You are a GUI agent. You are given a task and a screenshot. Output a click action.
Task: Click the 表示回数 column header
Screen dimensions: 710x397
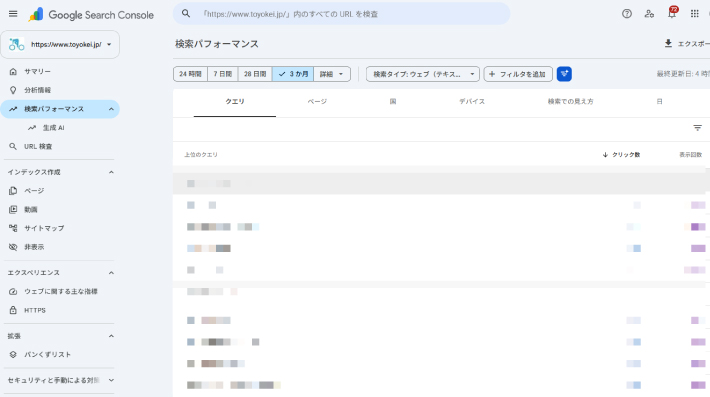click(690, 155)
